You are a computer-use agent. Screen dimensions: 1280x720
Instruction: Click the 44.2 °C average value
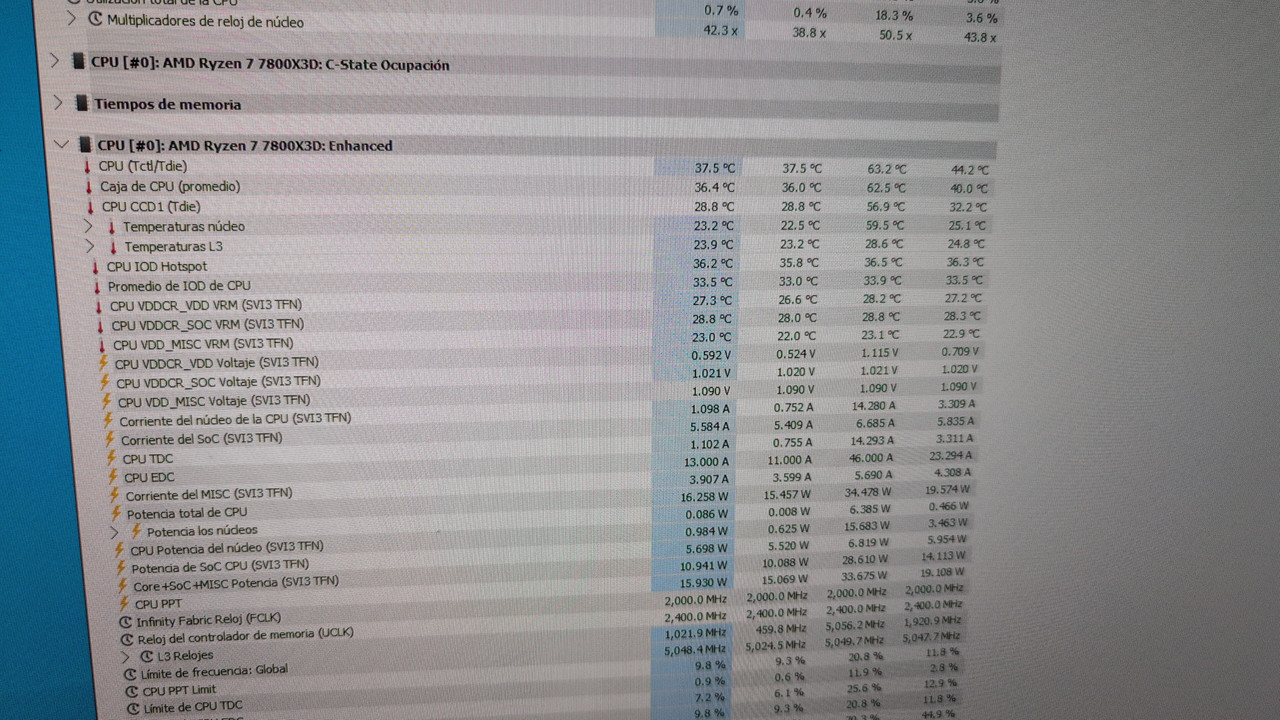point(969,170)
